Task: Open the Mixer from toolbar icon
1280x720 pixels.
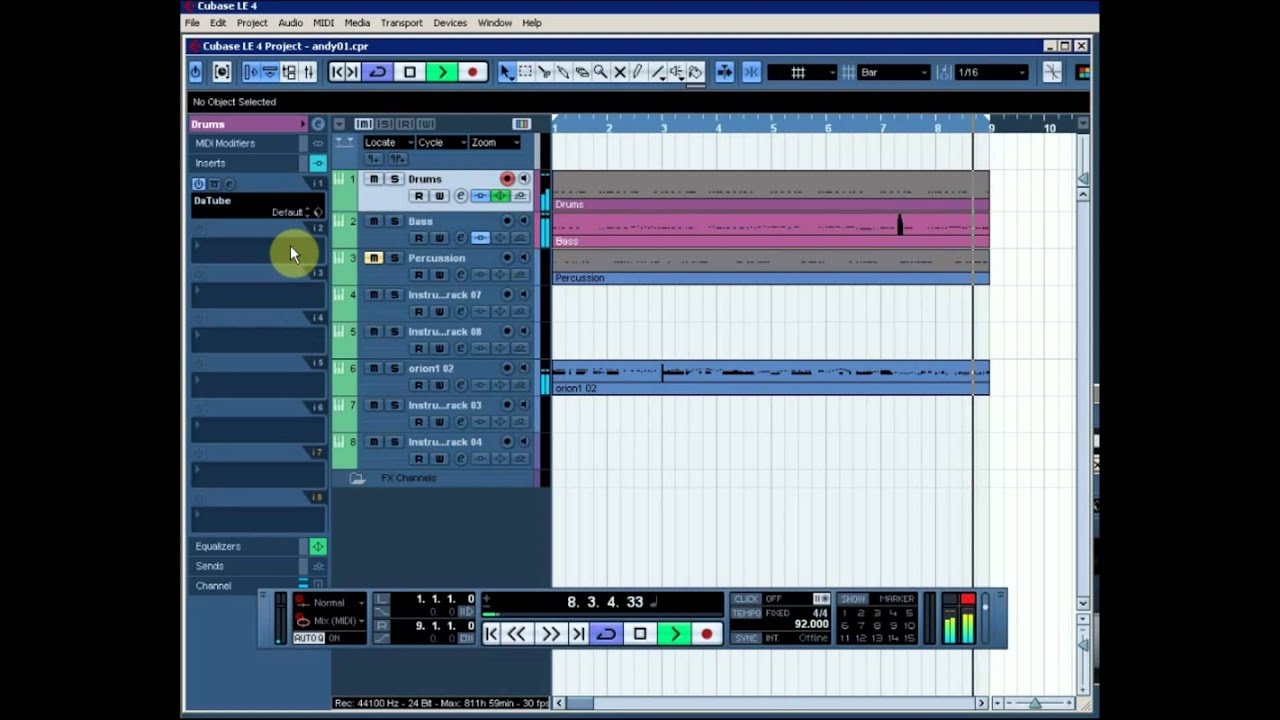Action: pos(308,72)
